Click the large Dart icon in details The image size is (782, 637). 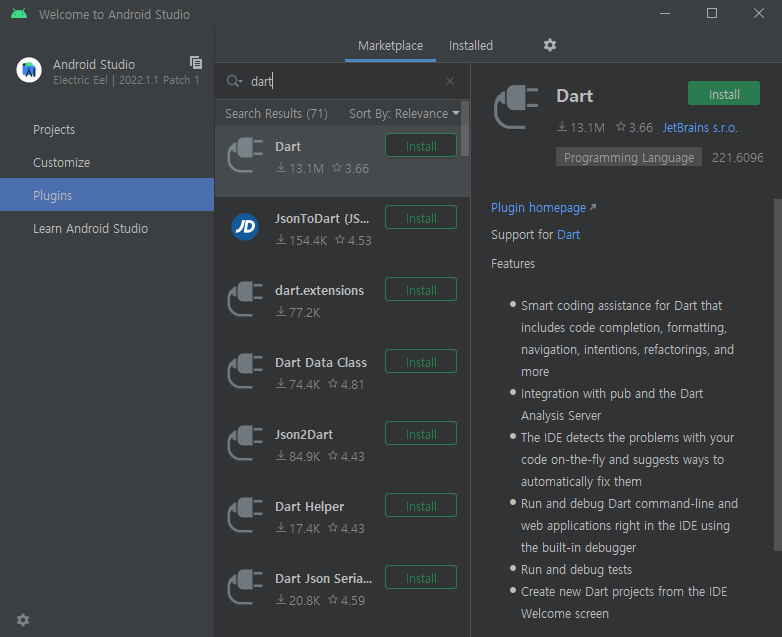click(x=516, y=107)
